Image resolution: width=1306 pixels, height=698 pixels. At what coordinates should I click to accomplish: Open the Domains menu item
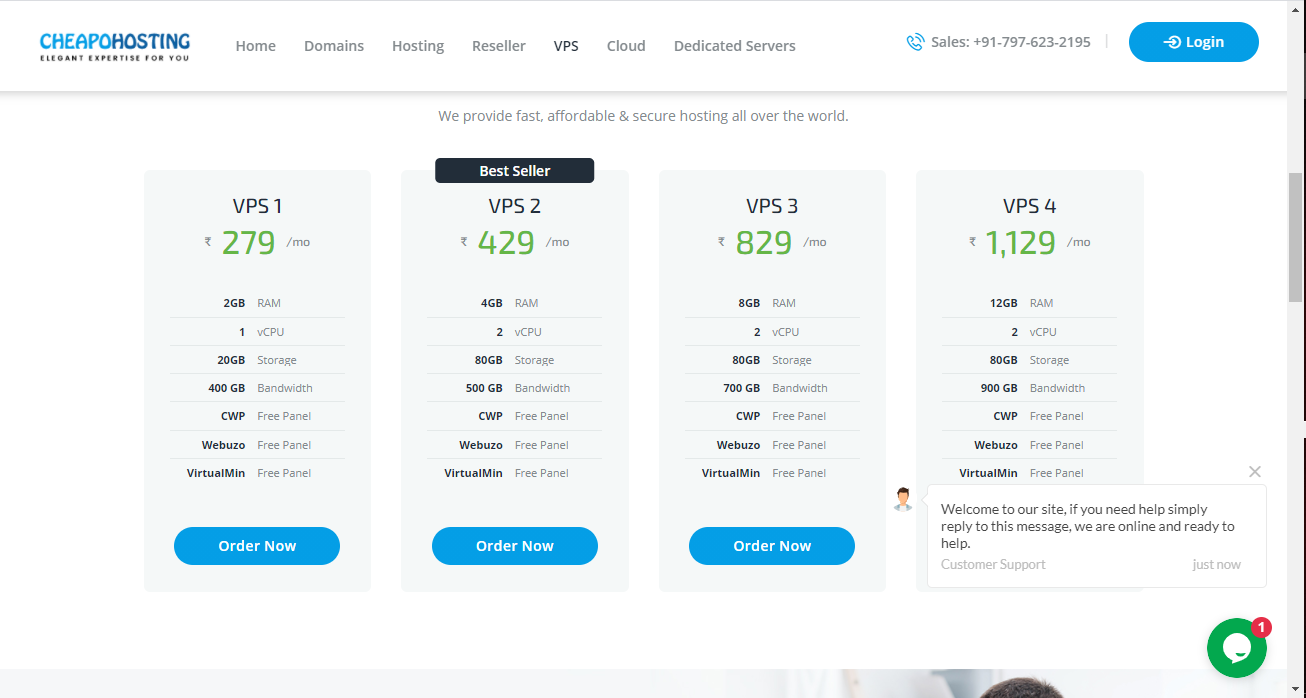click(334, 46)
